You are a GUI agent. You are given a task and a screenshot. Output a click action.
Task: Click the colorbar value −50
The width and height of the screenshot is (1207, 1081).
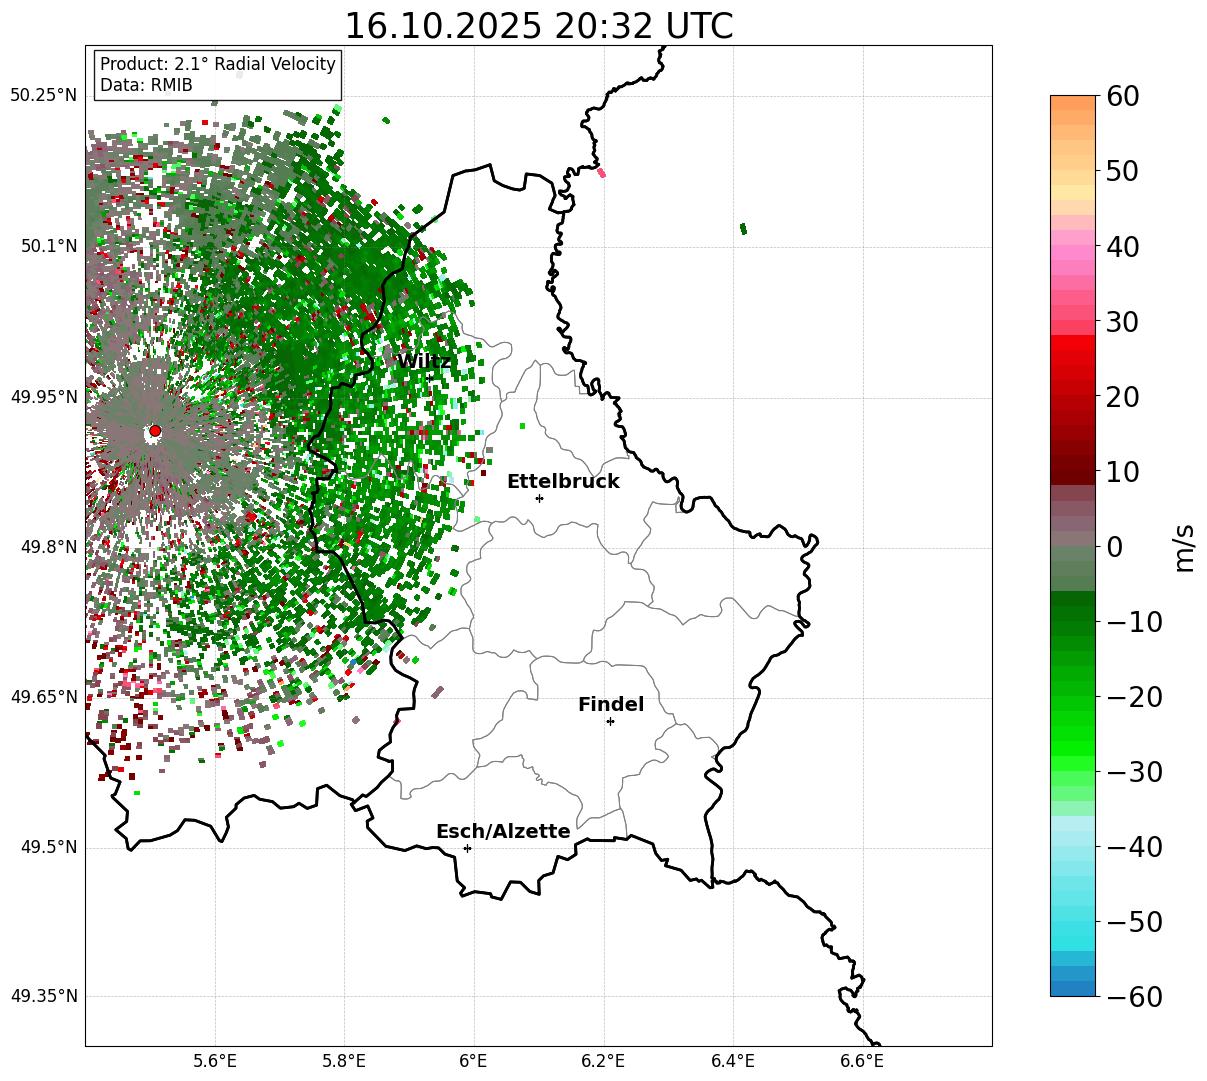point(1134,921)
